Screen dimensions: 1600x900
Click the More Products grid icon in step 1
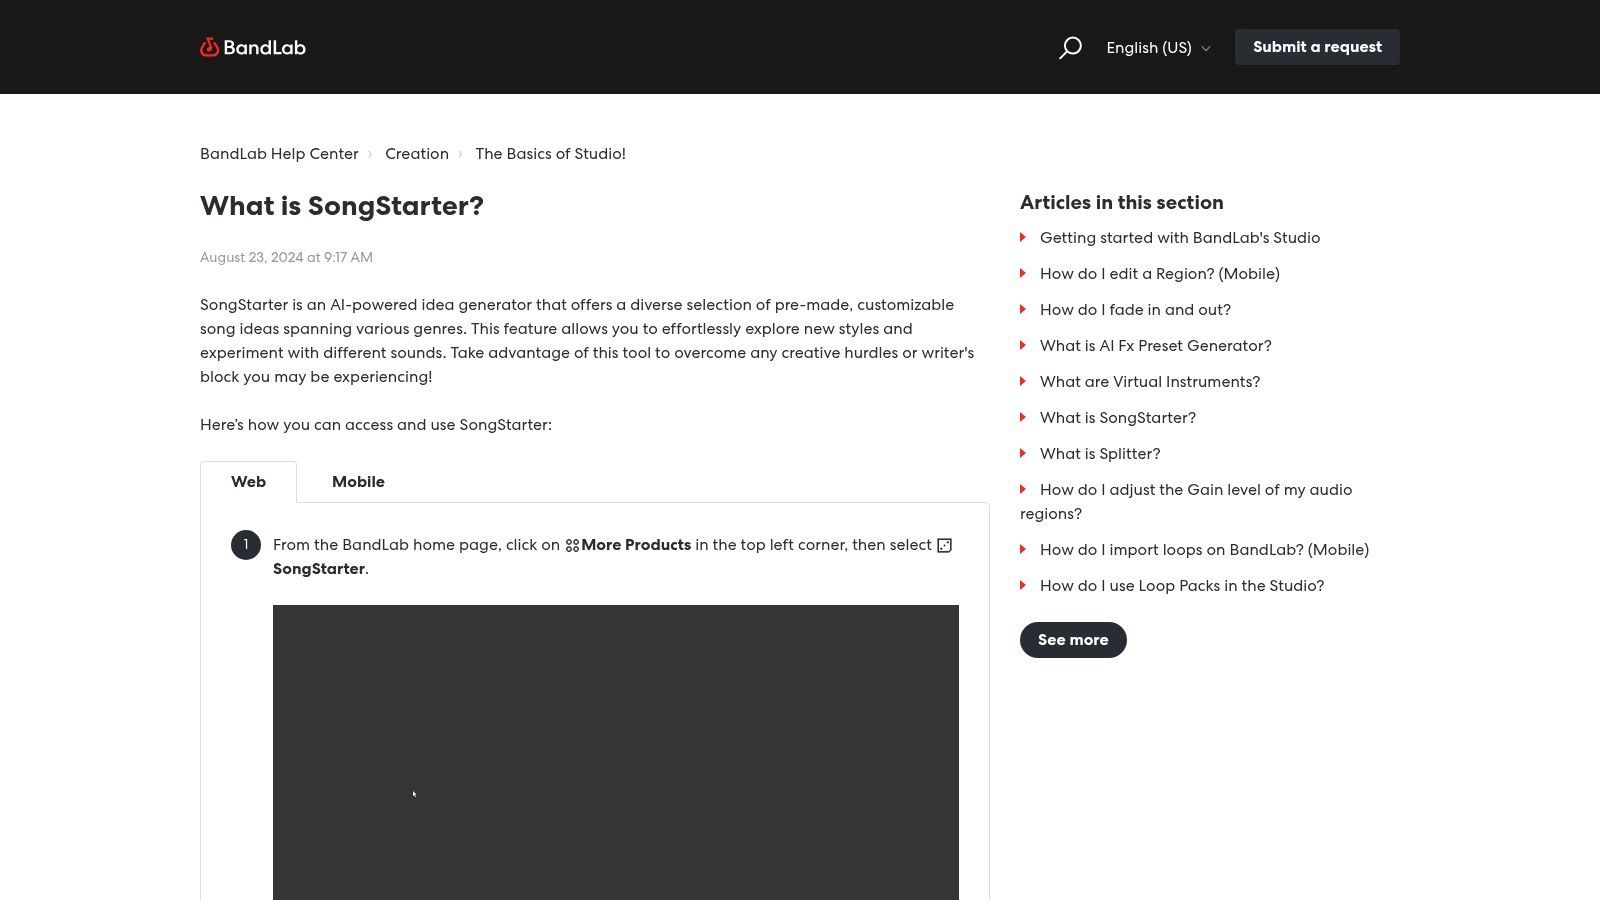pyautogui.click(x=572, y=545)
